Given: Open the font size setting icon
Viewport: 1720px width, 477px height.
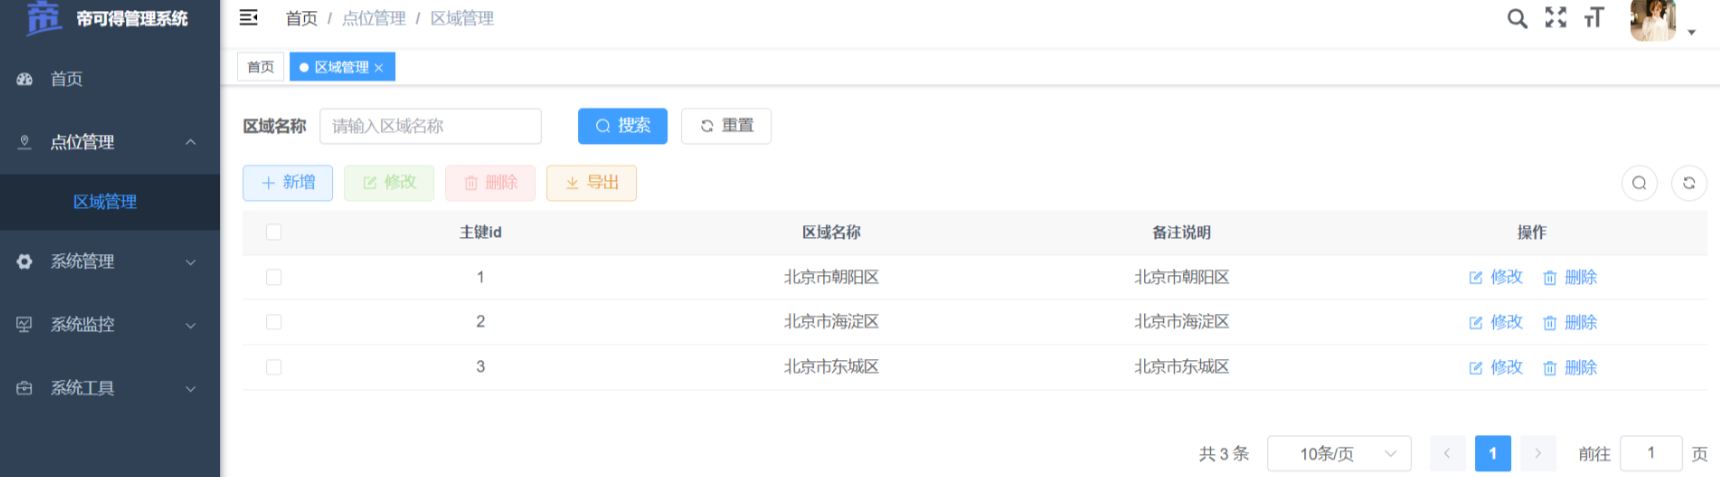Looking at the screenshot, I should (1594, 18).
